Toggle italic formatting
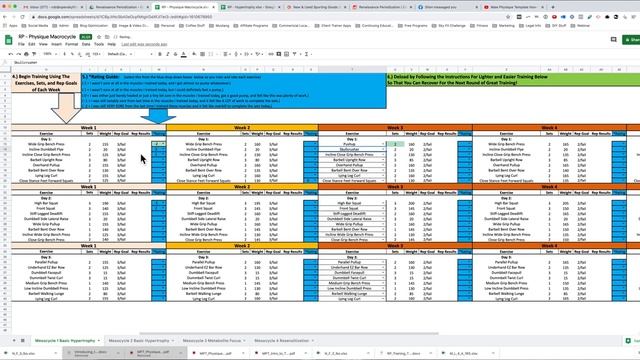The height and width of the screenshot is (360, 640). [167, 54]
